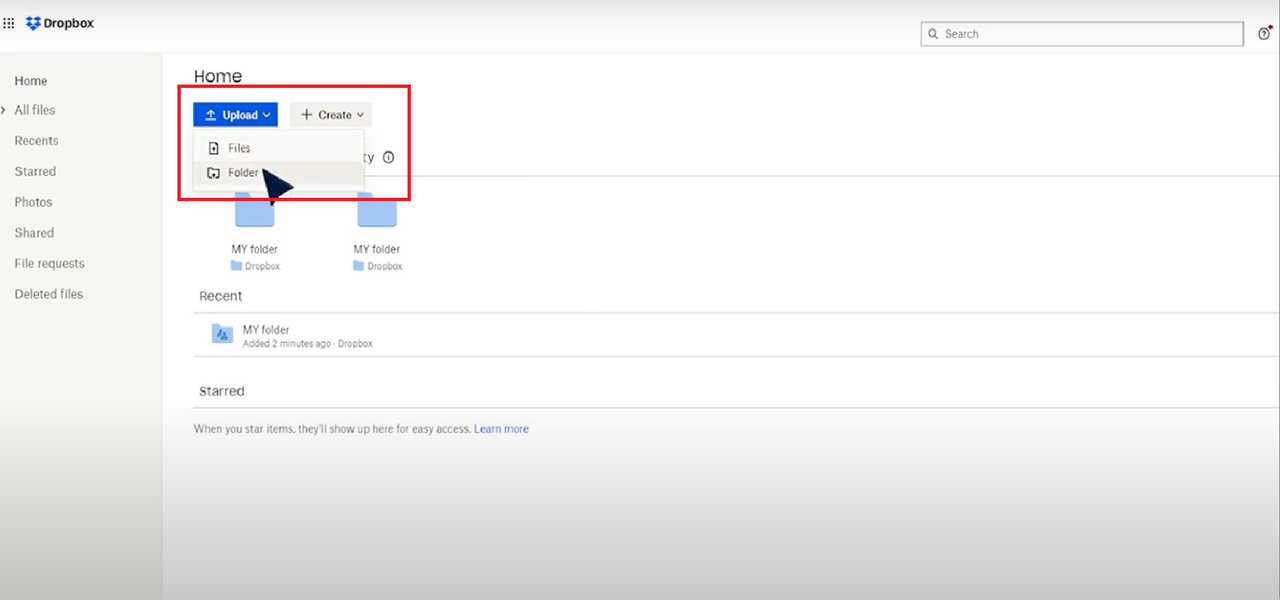The height and width of the screenshot is (600, 1280).
Task: Open Shared in the sidebar
Action: 34,233
